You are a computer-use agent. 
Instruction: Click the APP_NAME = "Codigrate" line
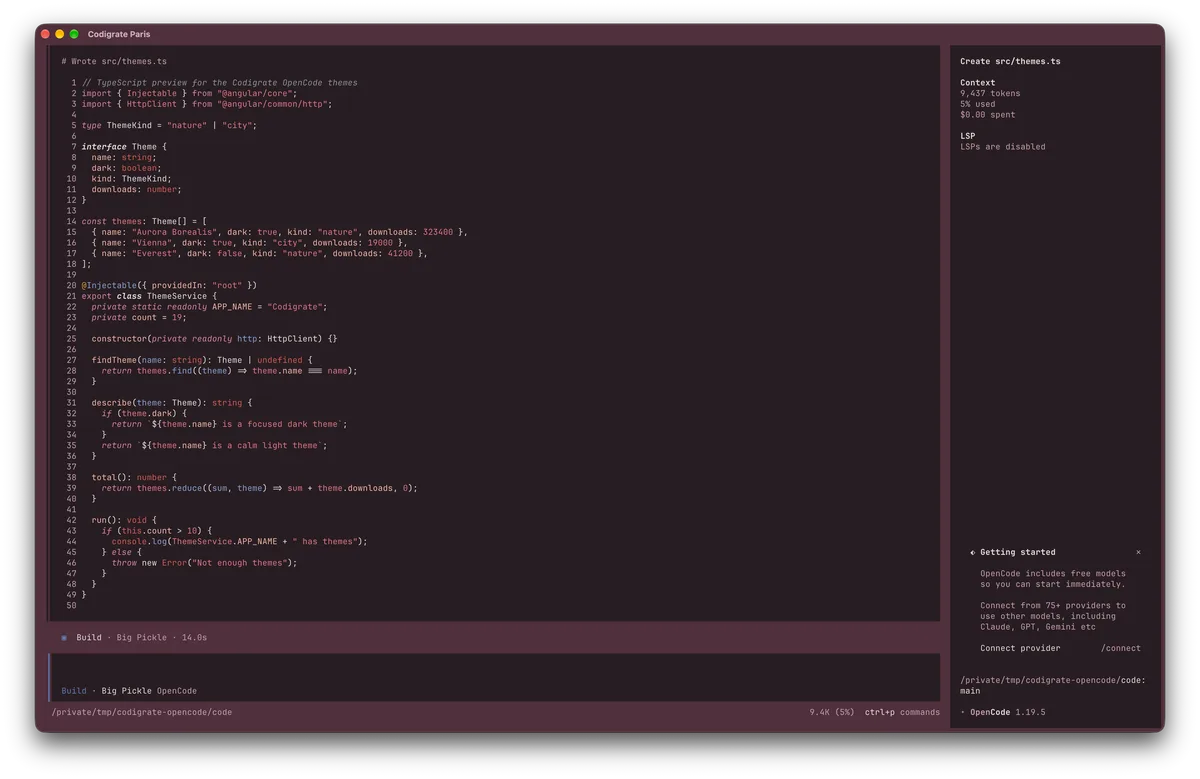point(209,306)
